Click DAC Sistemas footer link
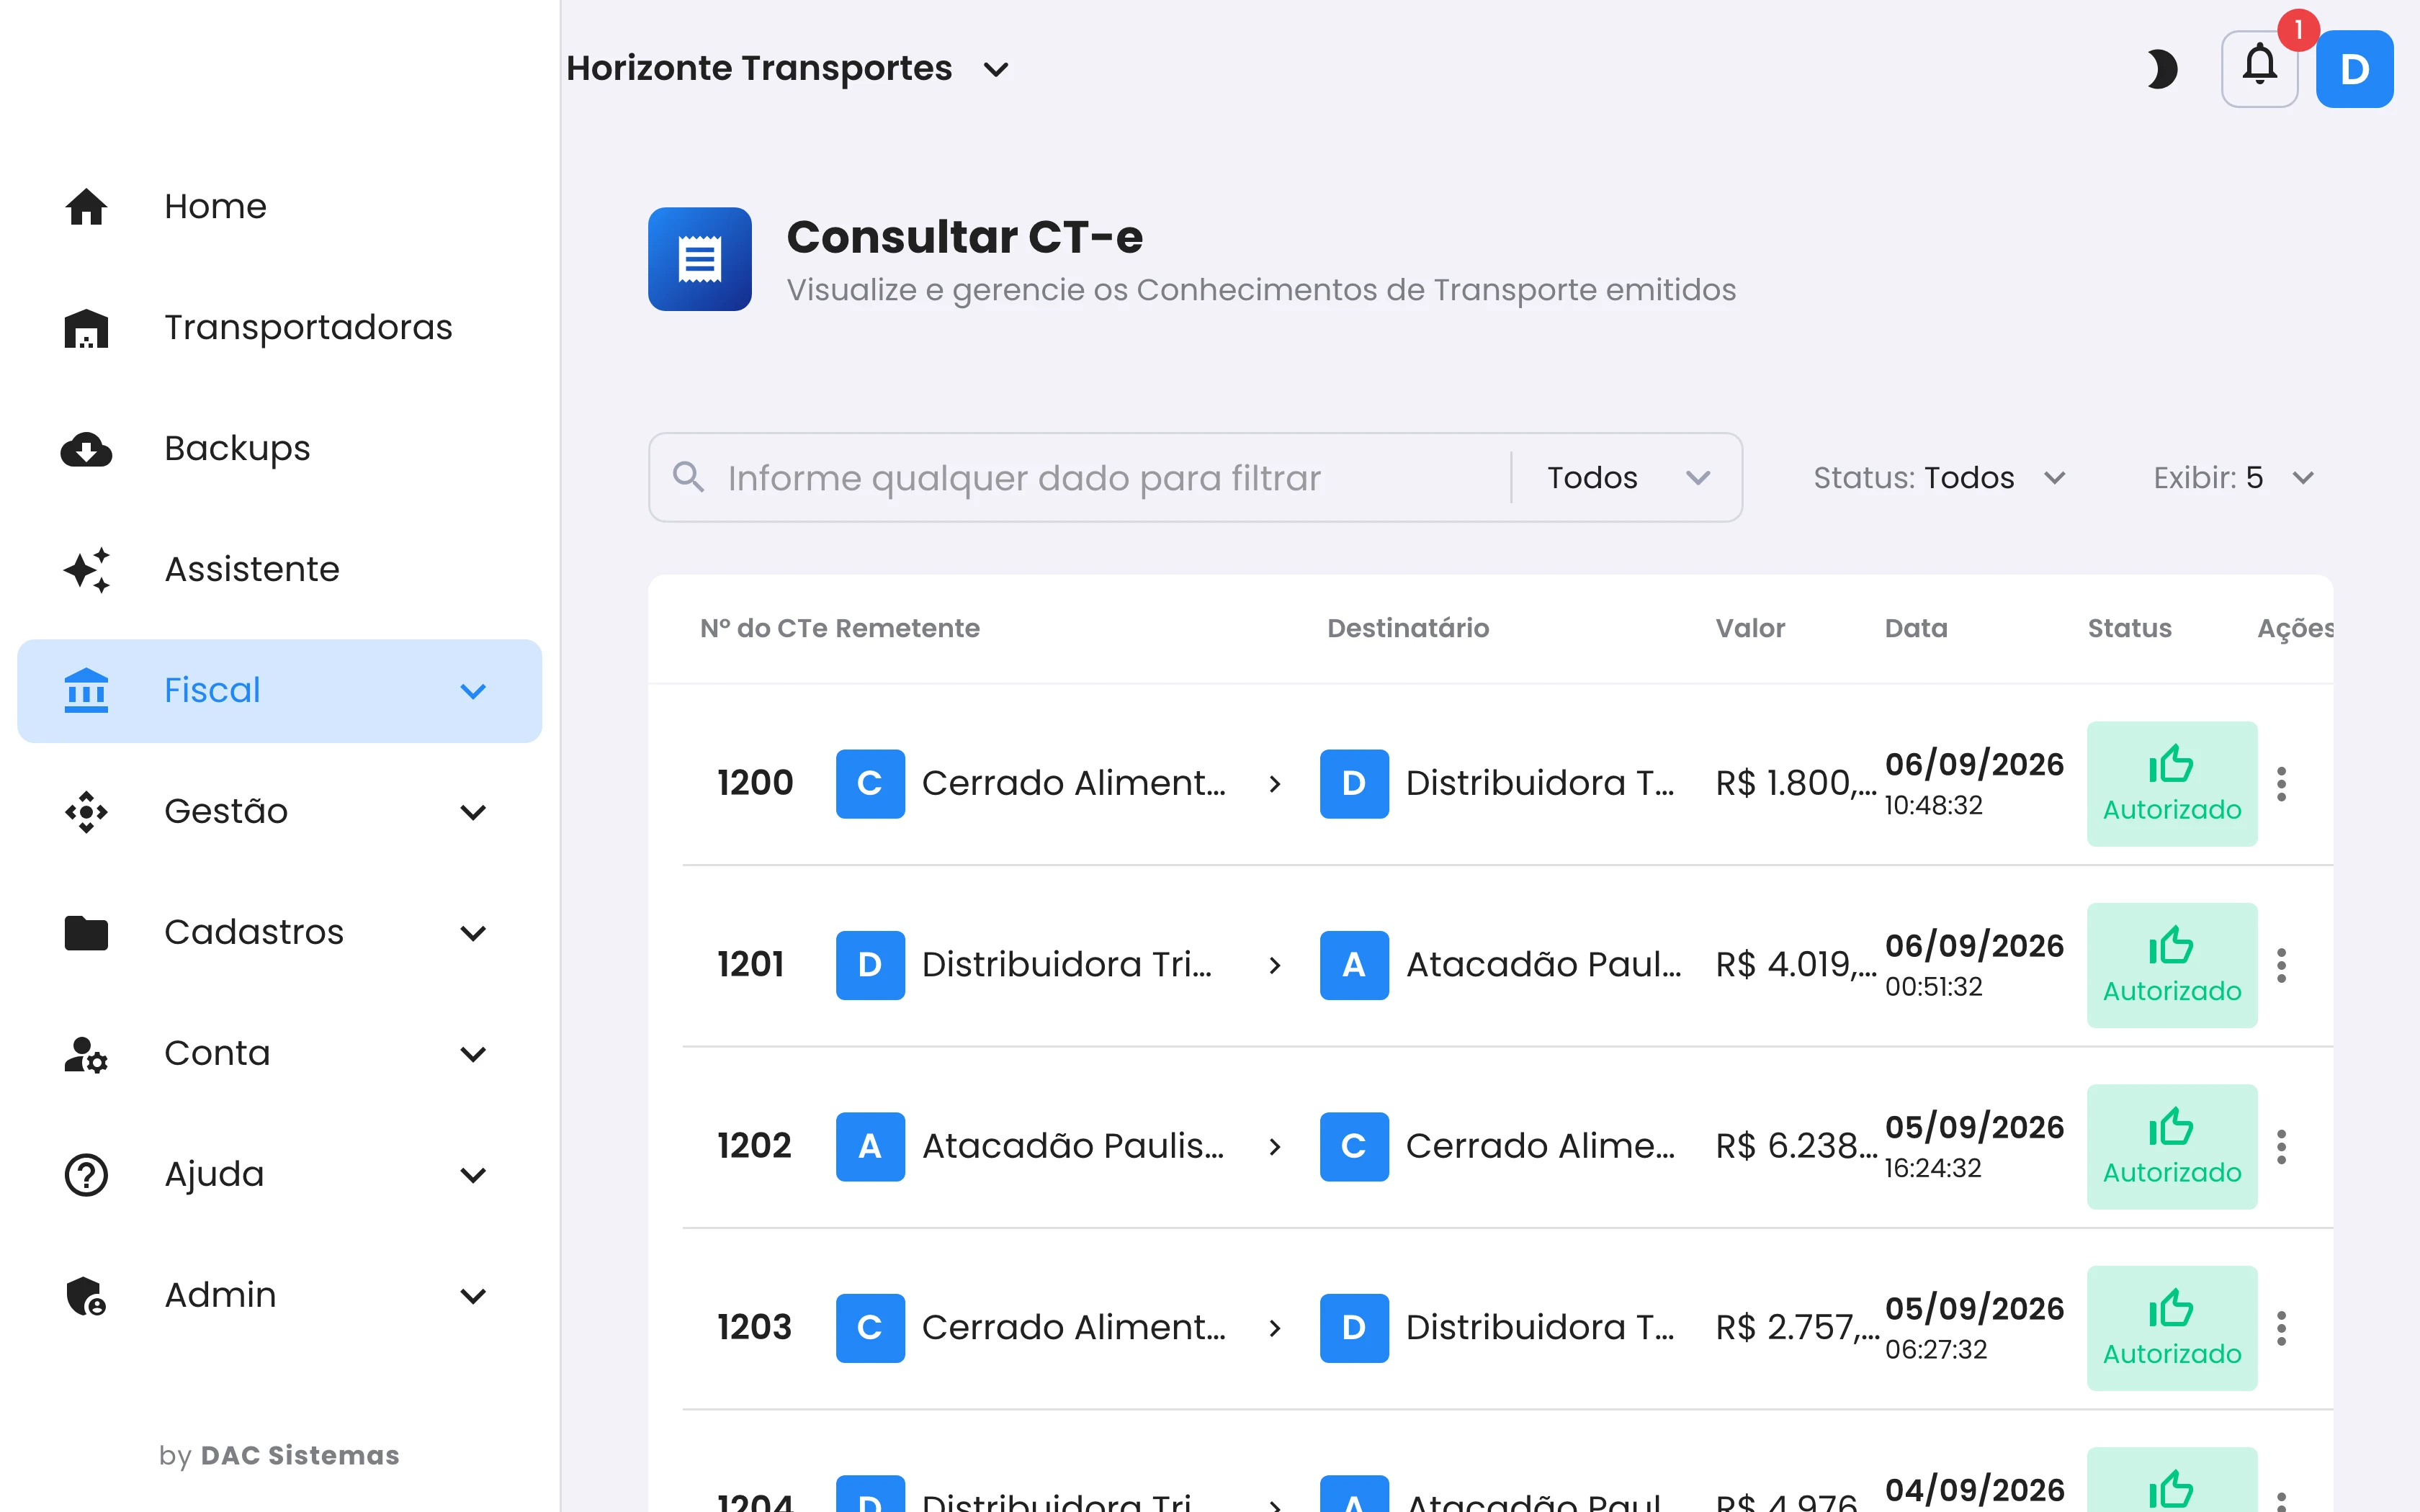This screenshot has width=2420, height=1512. [300, 1456]
